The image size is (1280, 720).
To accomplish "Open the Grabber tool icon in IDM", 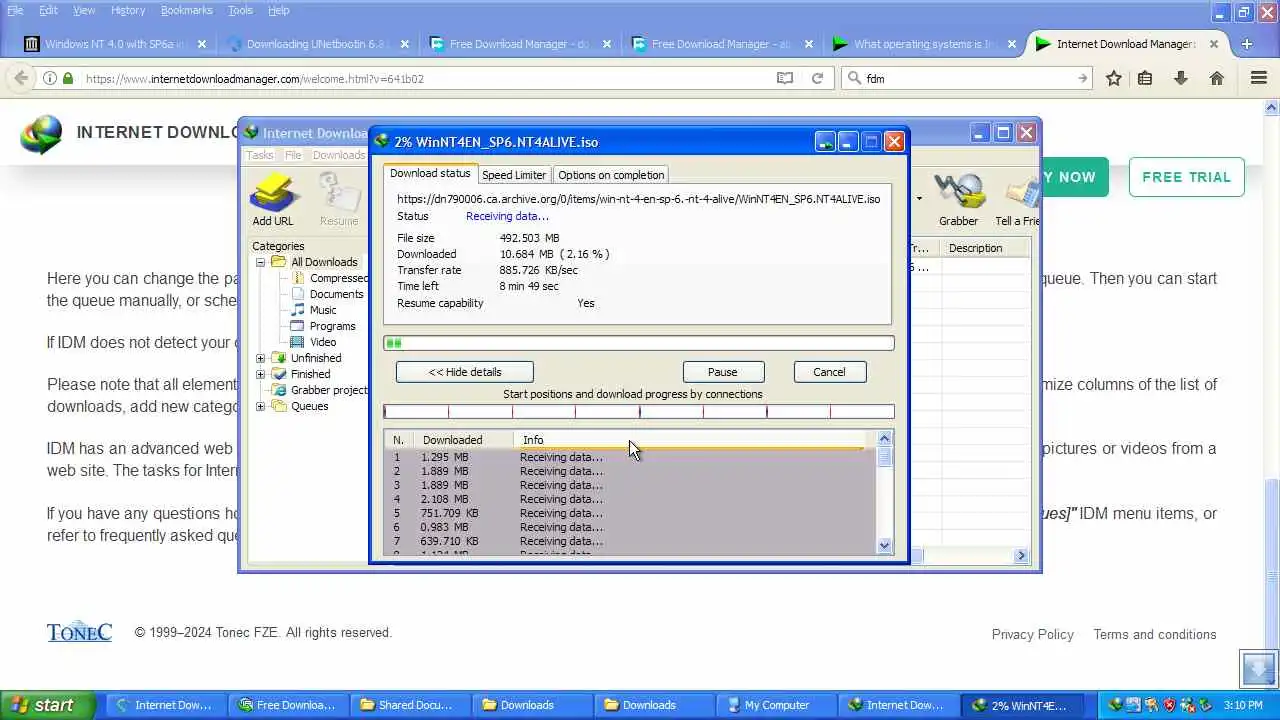I will pos(958,192).
